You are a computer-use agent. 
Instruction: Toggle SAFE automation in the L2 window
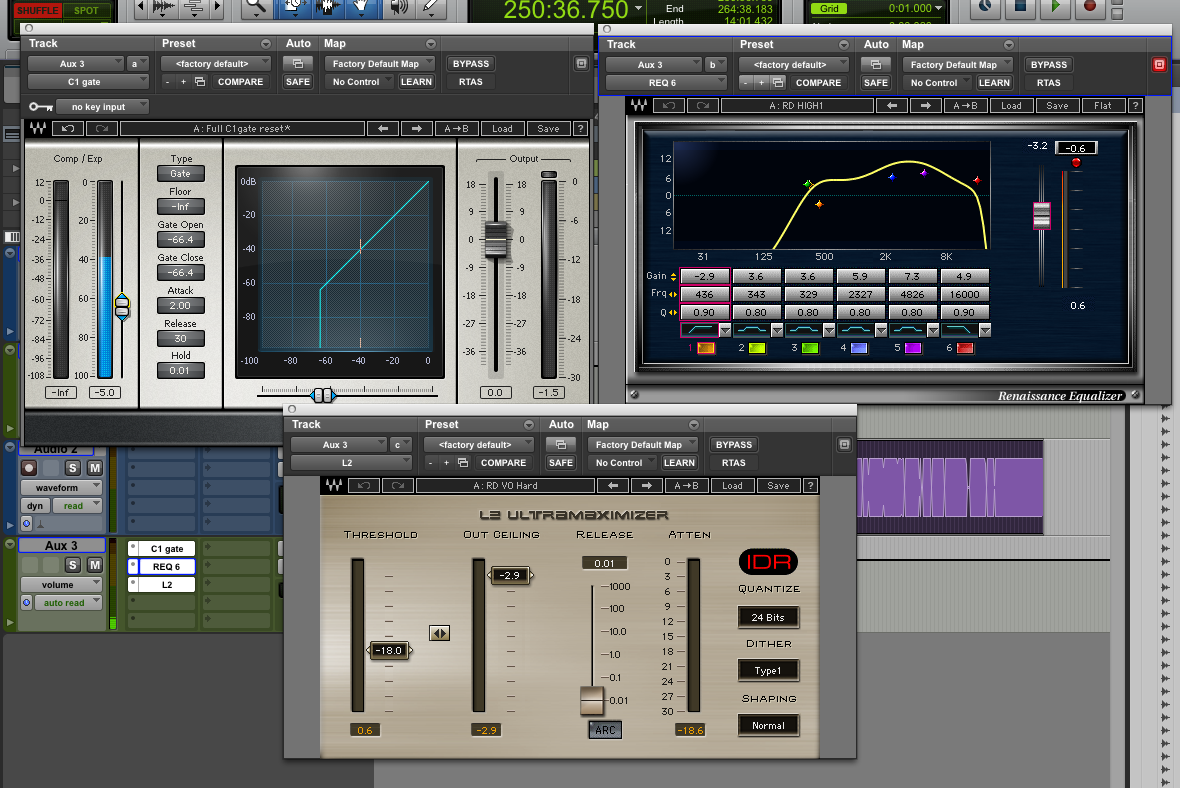(561, 463)
